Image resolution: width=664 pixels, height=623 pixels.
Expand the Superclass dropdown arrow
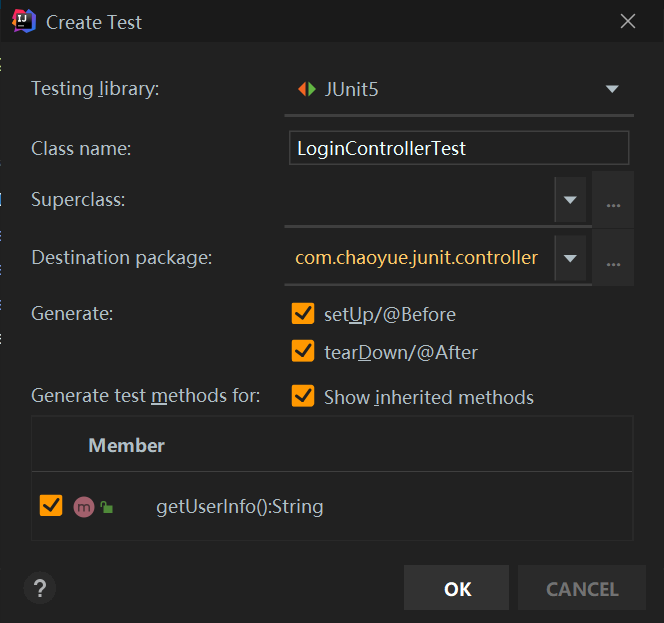tap(570, 200)
